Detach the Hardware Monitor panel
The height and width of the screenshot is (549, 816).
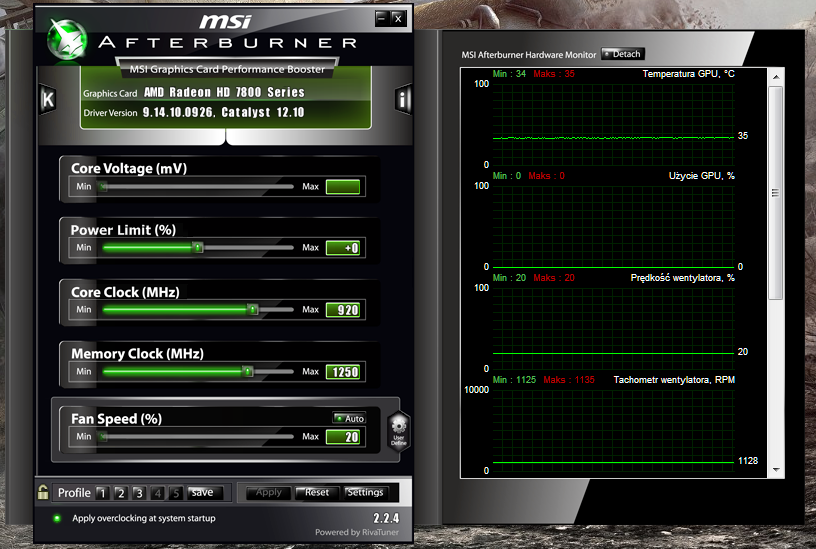(x=623, y=54)
